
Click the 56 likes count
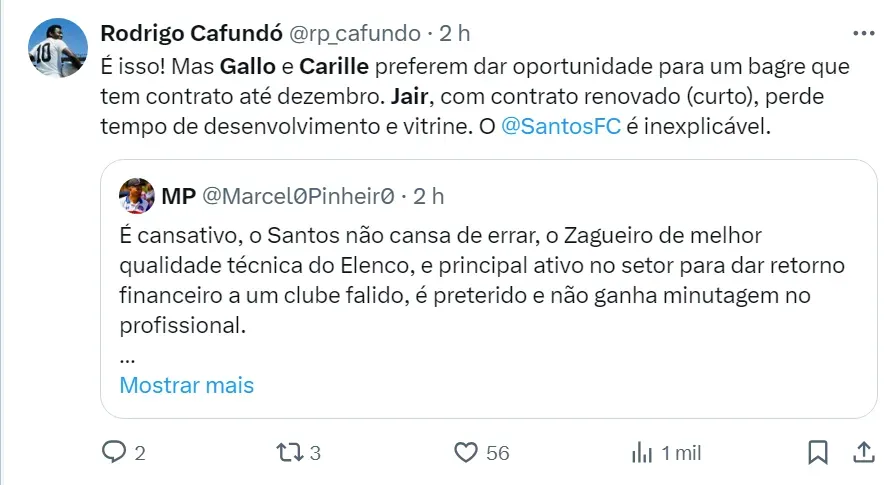[497, 453]
